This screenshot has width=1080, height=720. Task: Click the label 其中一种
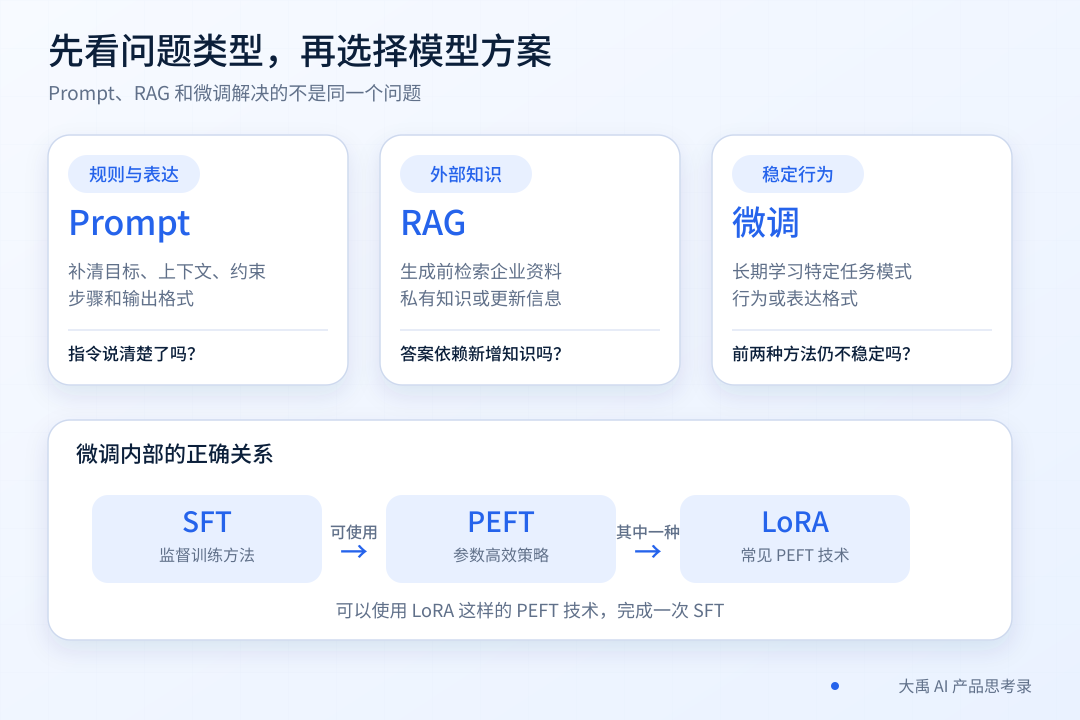pyautogui.click(x=647, y=532)
